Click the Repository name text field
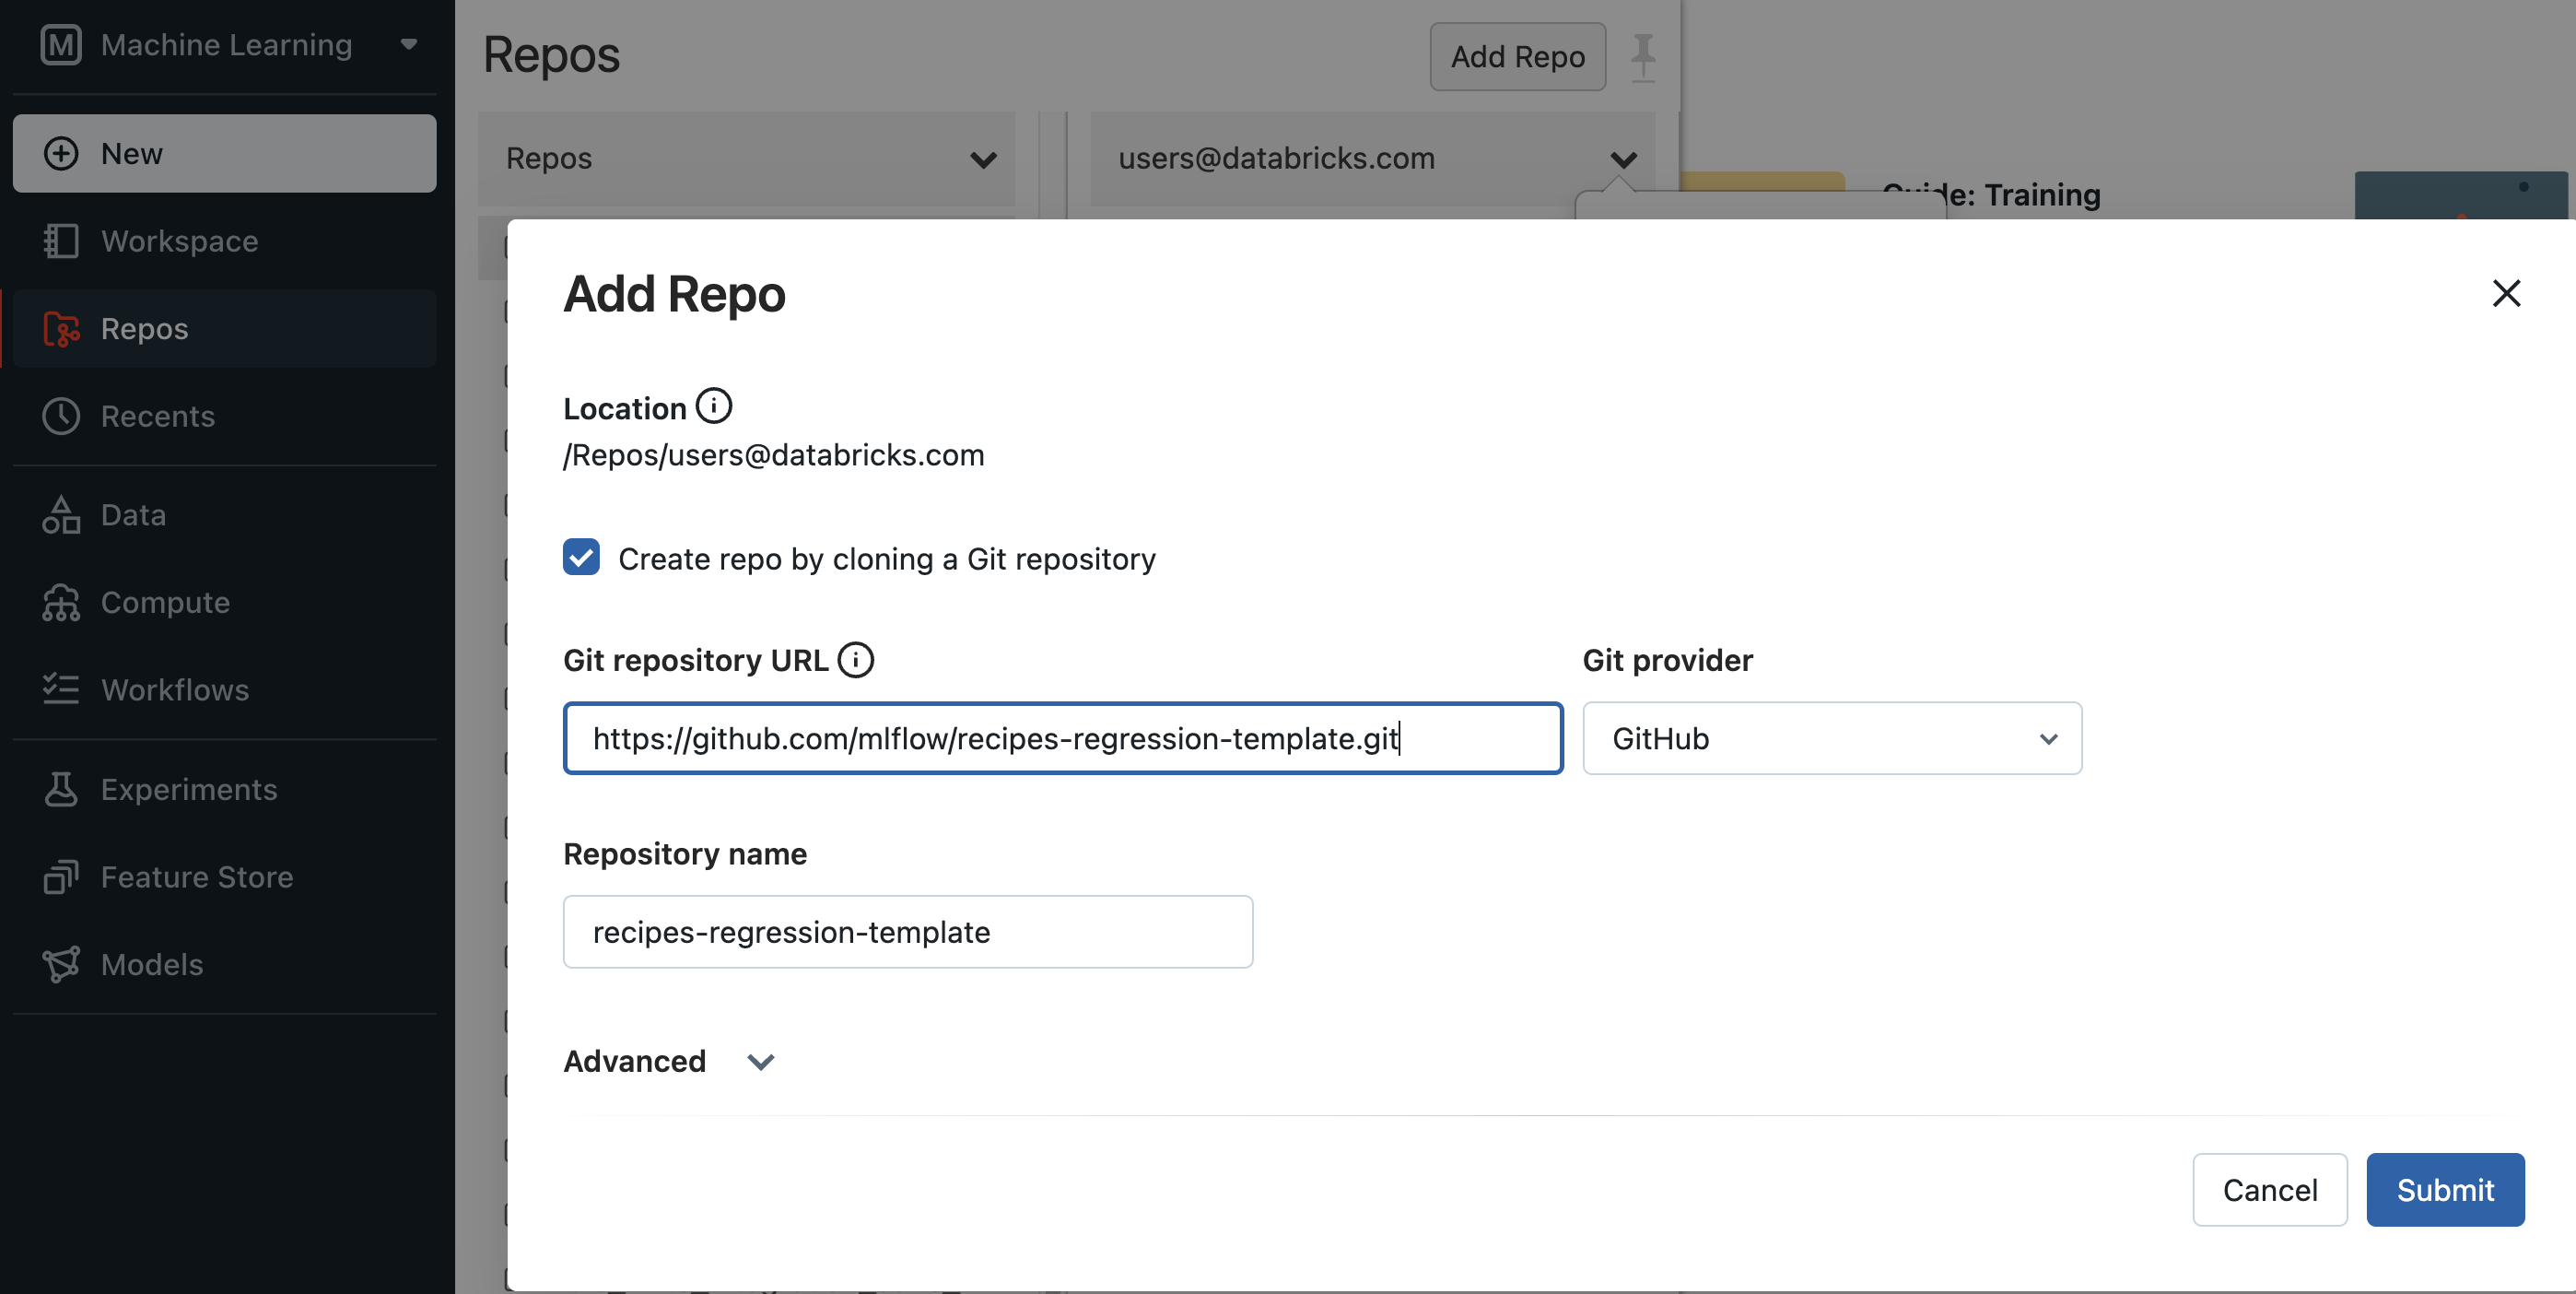 (x=907, y=932)
